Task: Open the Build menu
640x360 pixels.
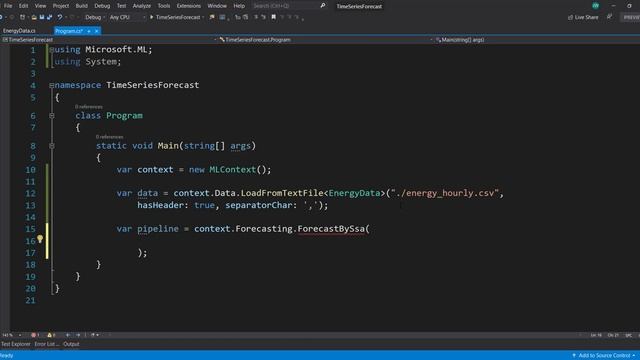Action: click(x=82, y=6)
